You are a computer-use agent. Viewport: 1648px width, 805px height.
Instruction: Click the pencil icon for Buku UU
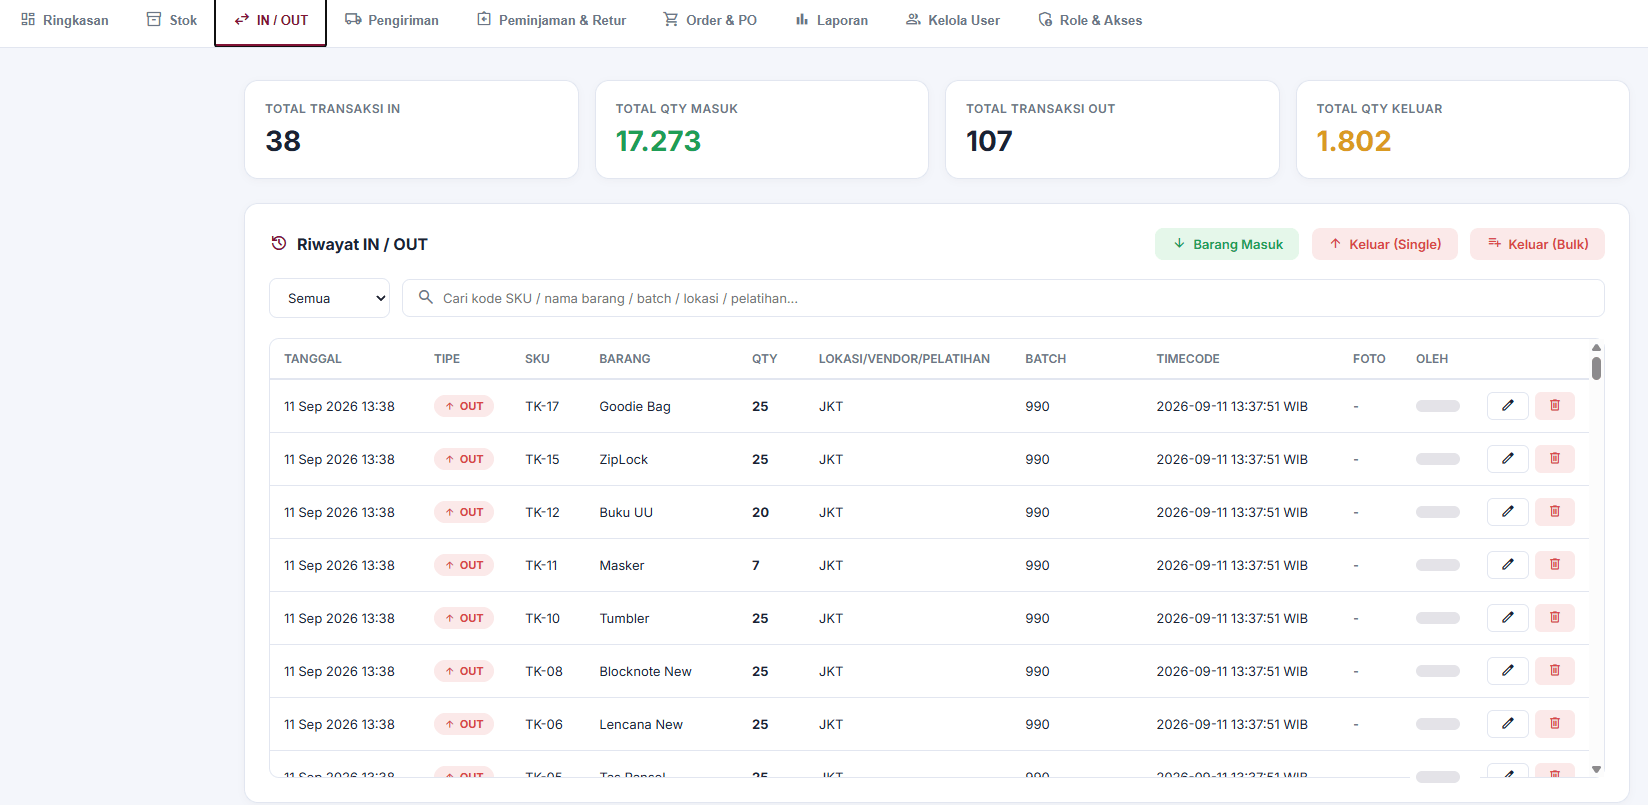click(x=1507, y=512)
